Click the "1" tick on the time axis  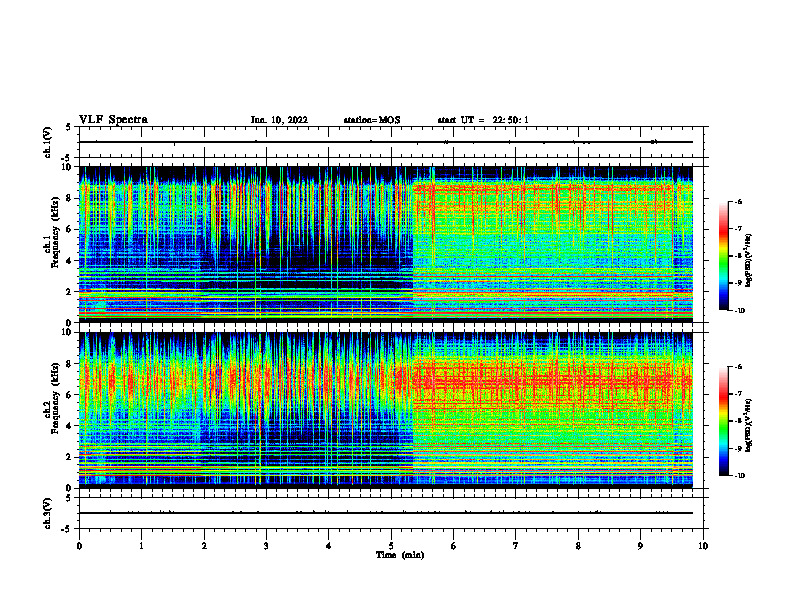tap(142, 546)
